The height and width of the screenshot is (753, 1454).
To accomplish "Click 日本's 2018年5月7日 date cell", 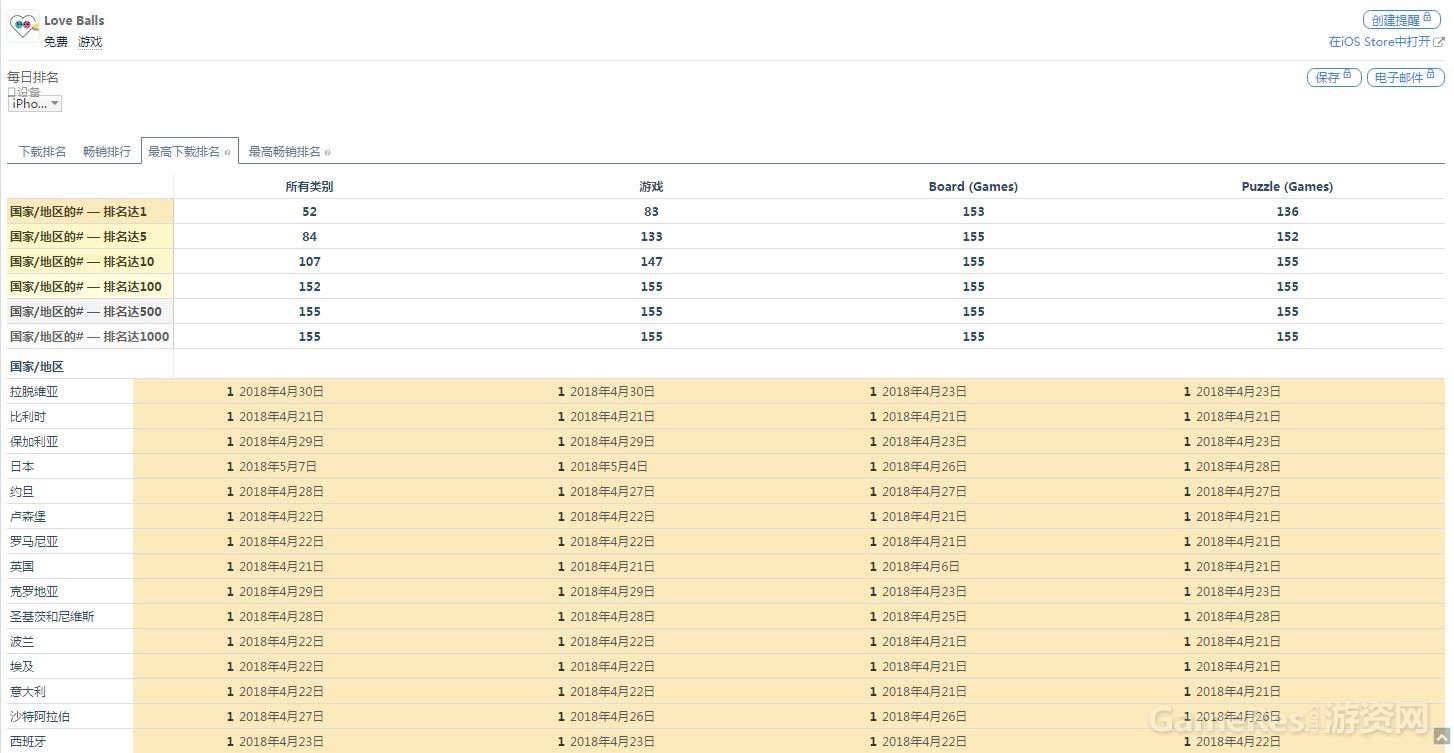I will [x=278, y=467].
